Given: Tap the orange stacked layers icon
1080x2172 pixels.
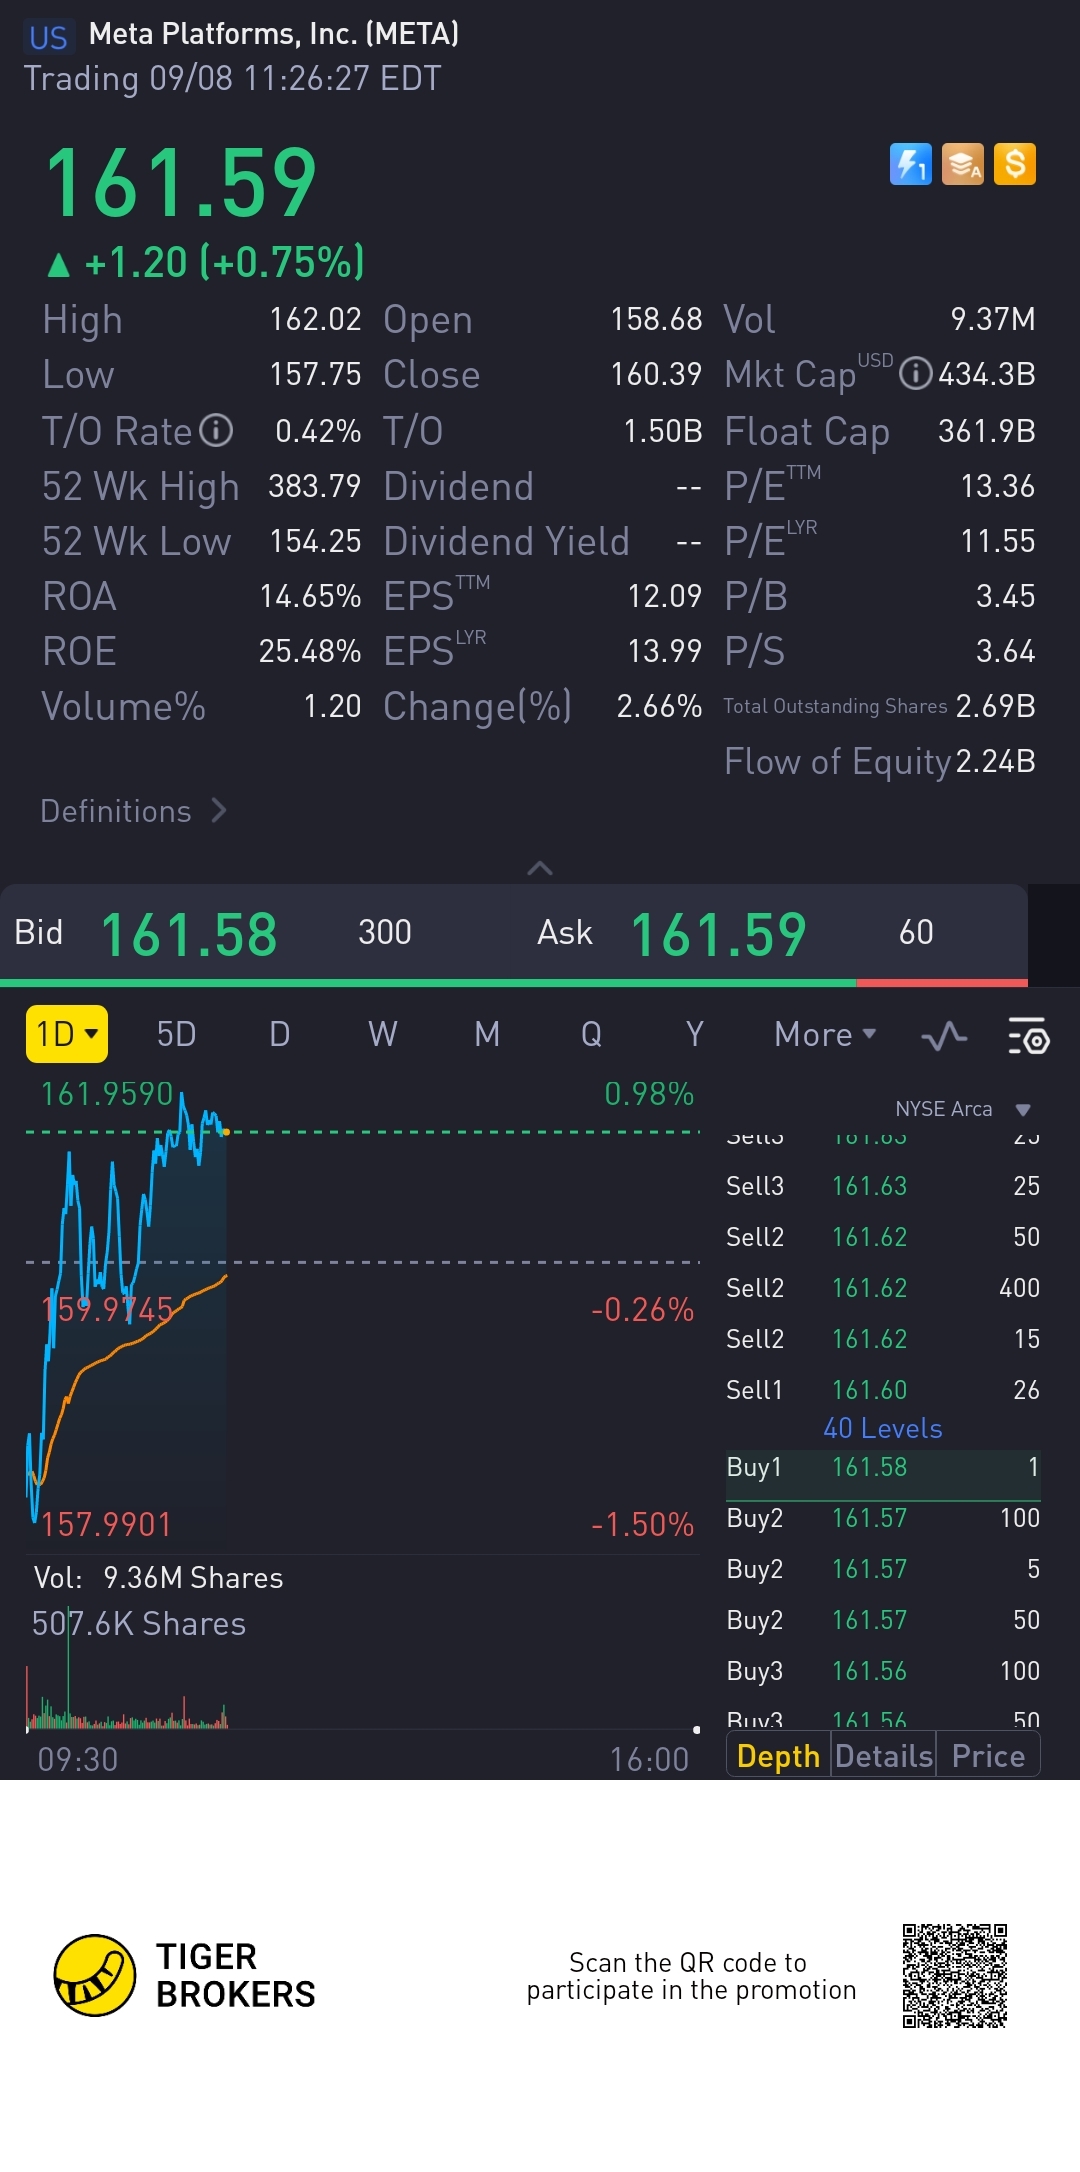Looking at the screenshot, I should [963, 164].
